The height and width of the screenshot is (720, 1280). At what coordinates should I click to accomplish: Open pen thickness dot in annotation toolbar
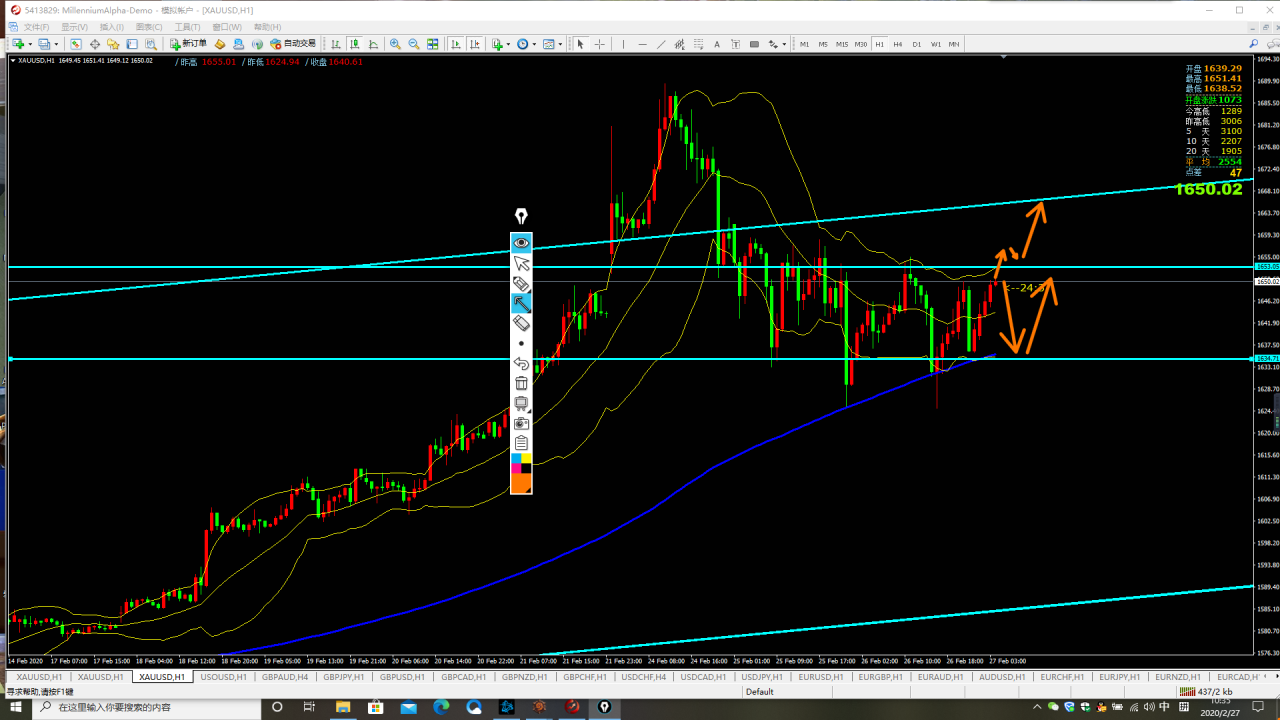(x=521, y=343)
